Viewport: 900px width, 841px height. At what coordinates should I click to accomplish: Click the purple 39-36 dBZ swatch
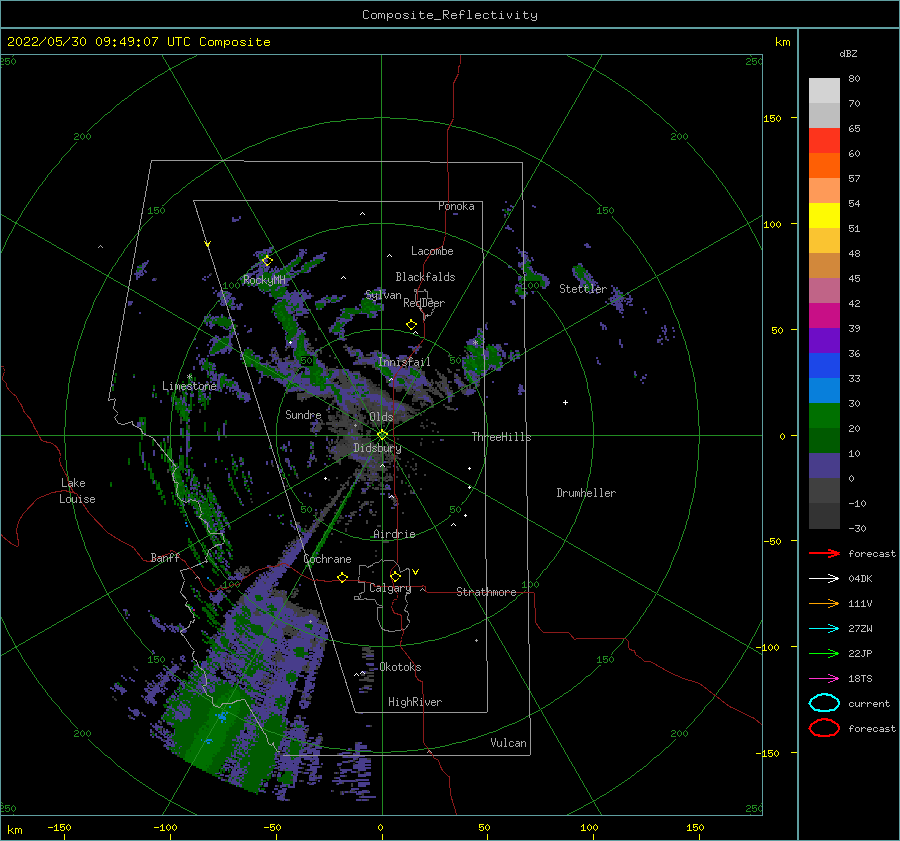pos(824,341)
